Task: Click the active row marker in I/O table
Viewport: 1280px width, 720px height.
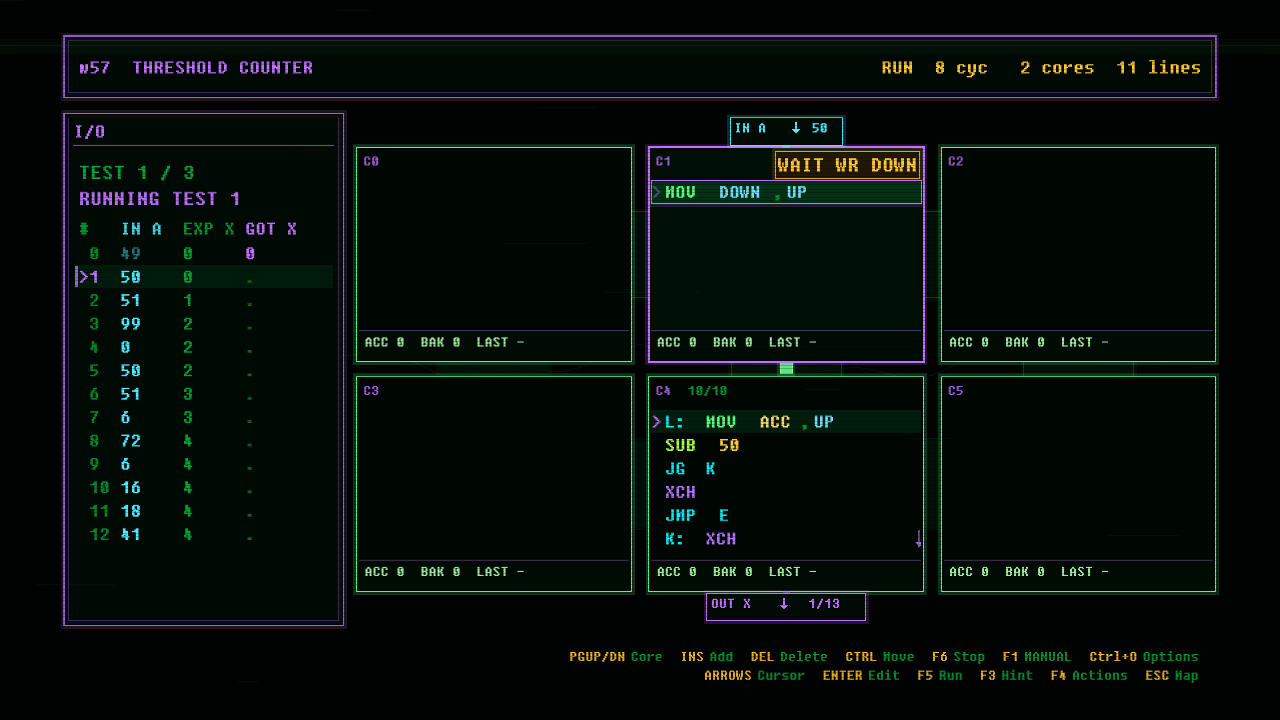Action: (x=84, y=277)
